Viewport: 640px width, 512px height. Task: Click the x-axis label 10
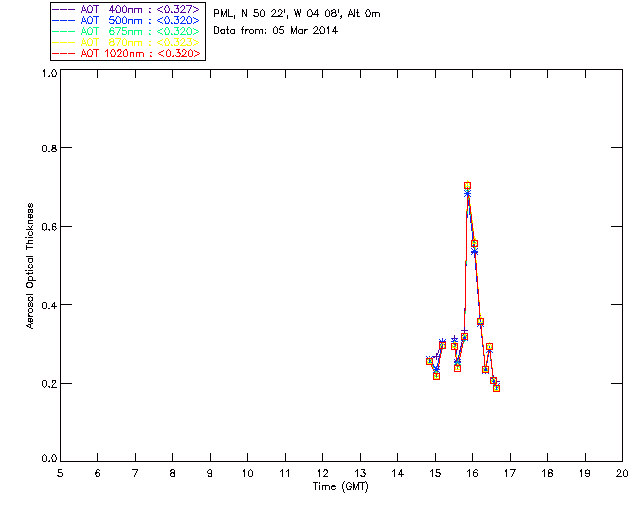tap(247, 473)
